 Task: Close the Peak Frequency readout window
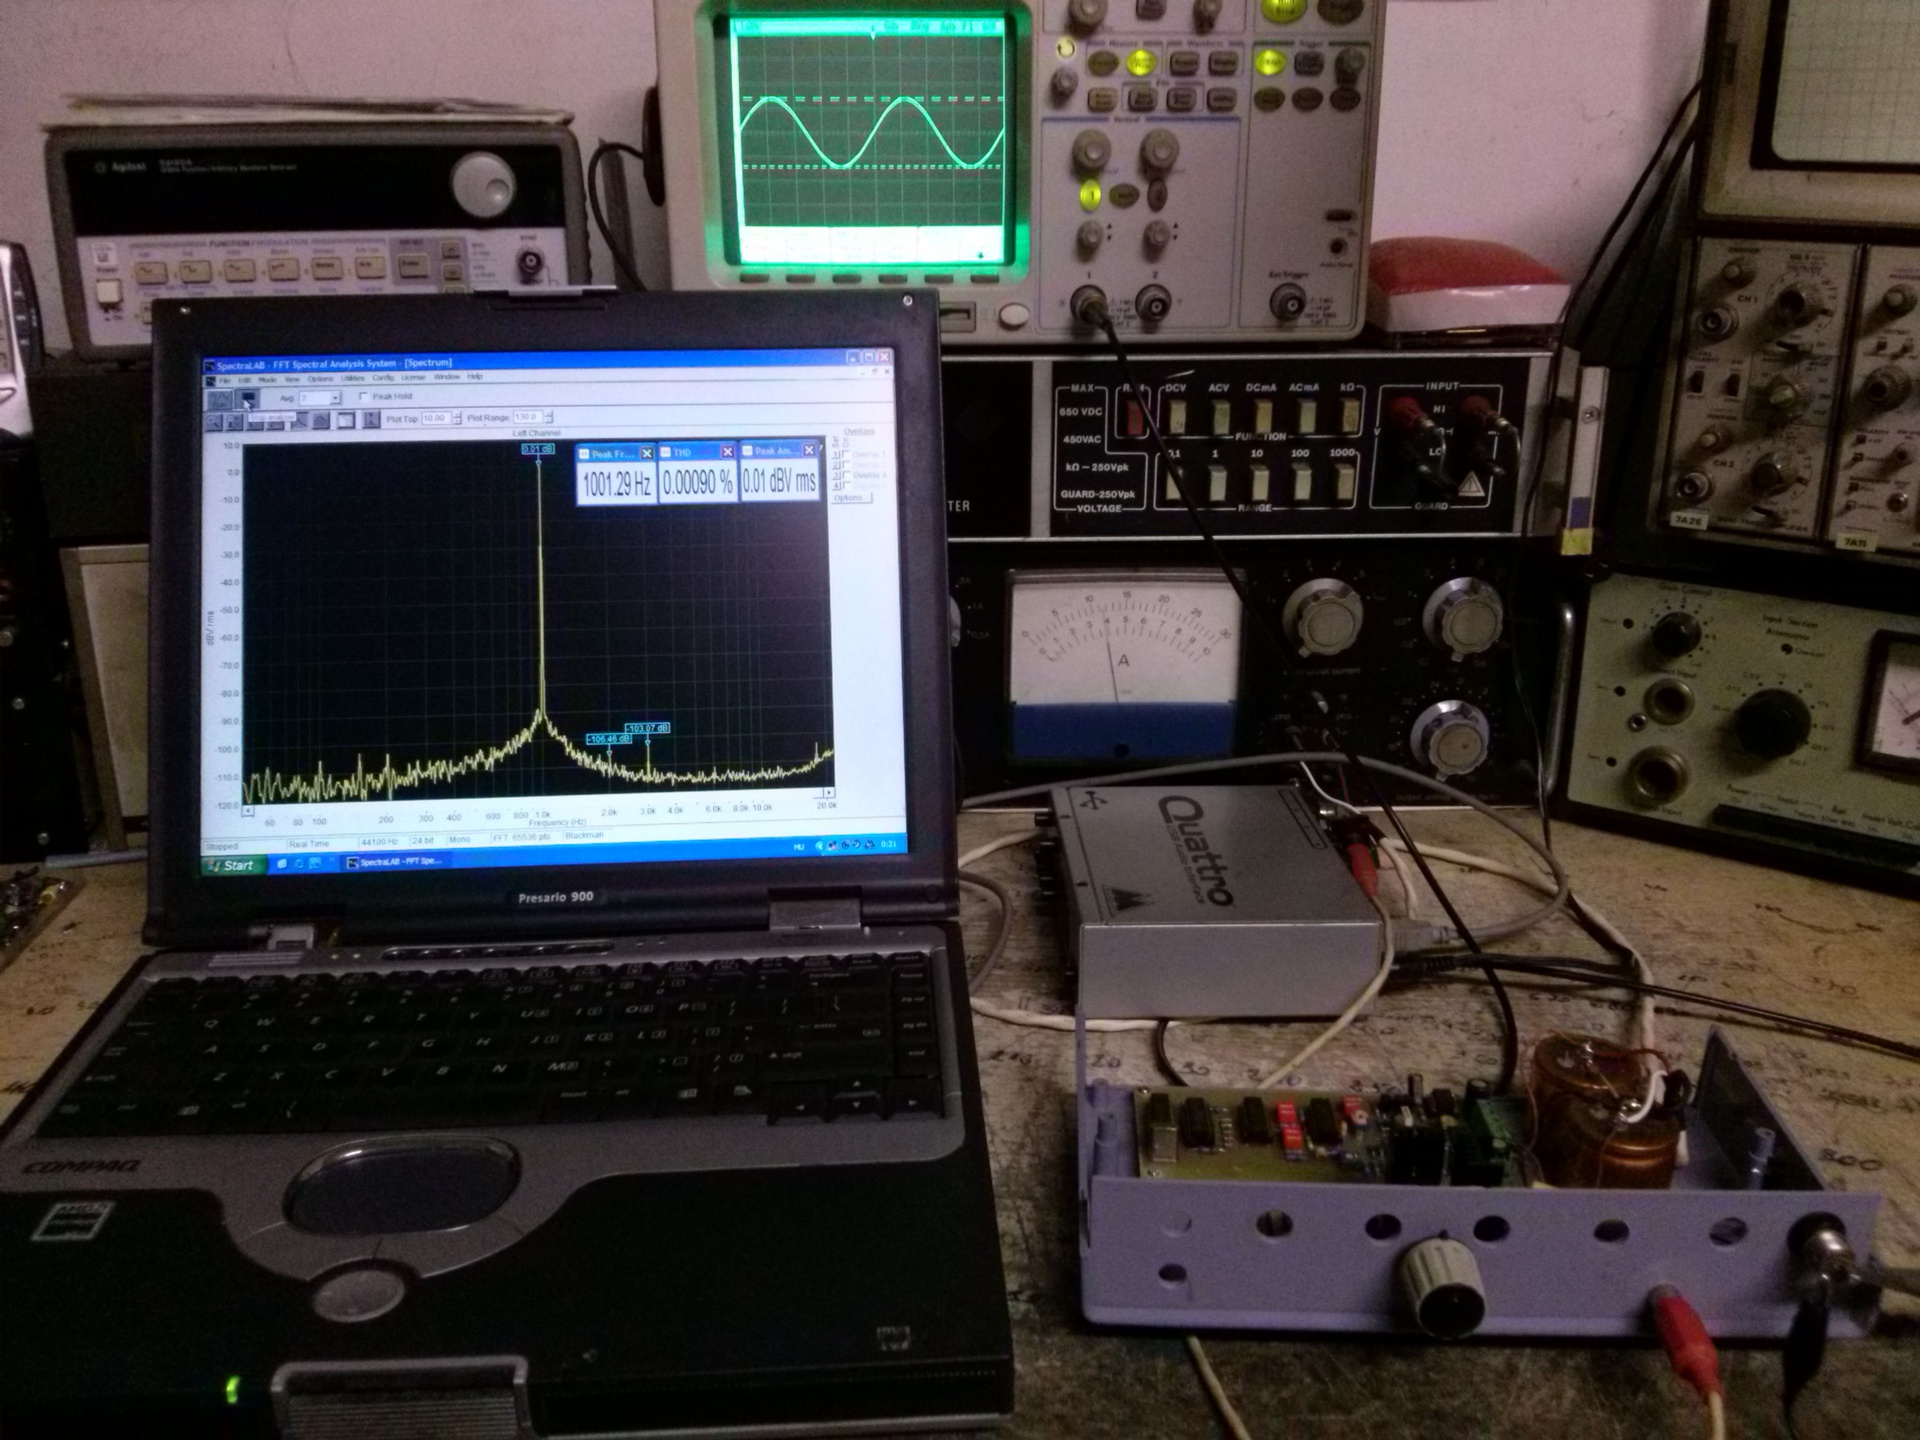click(646, 453)
